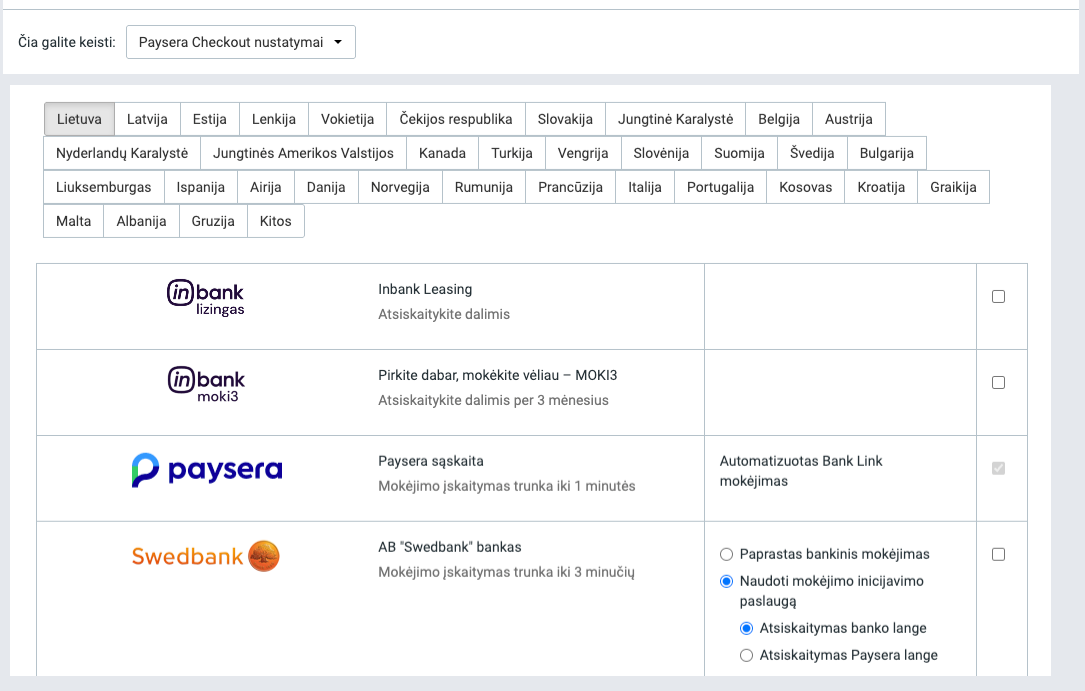Click the Inbank lizingas logo
This screenshot has width=1085, height=691.
(205, 297)
